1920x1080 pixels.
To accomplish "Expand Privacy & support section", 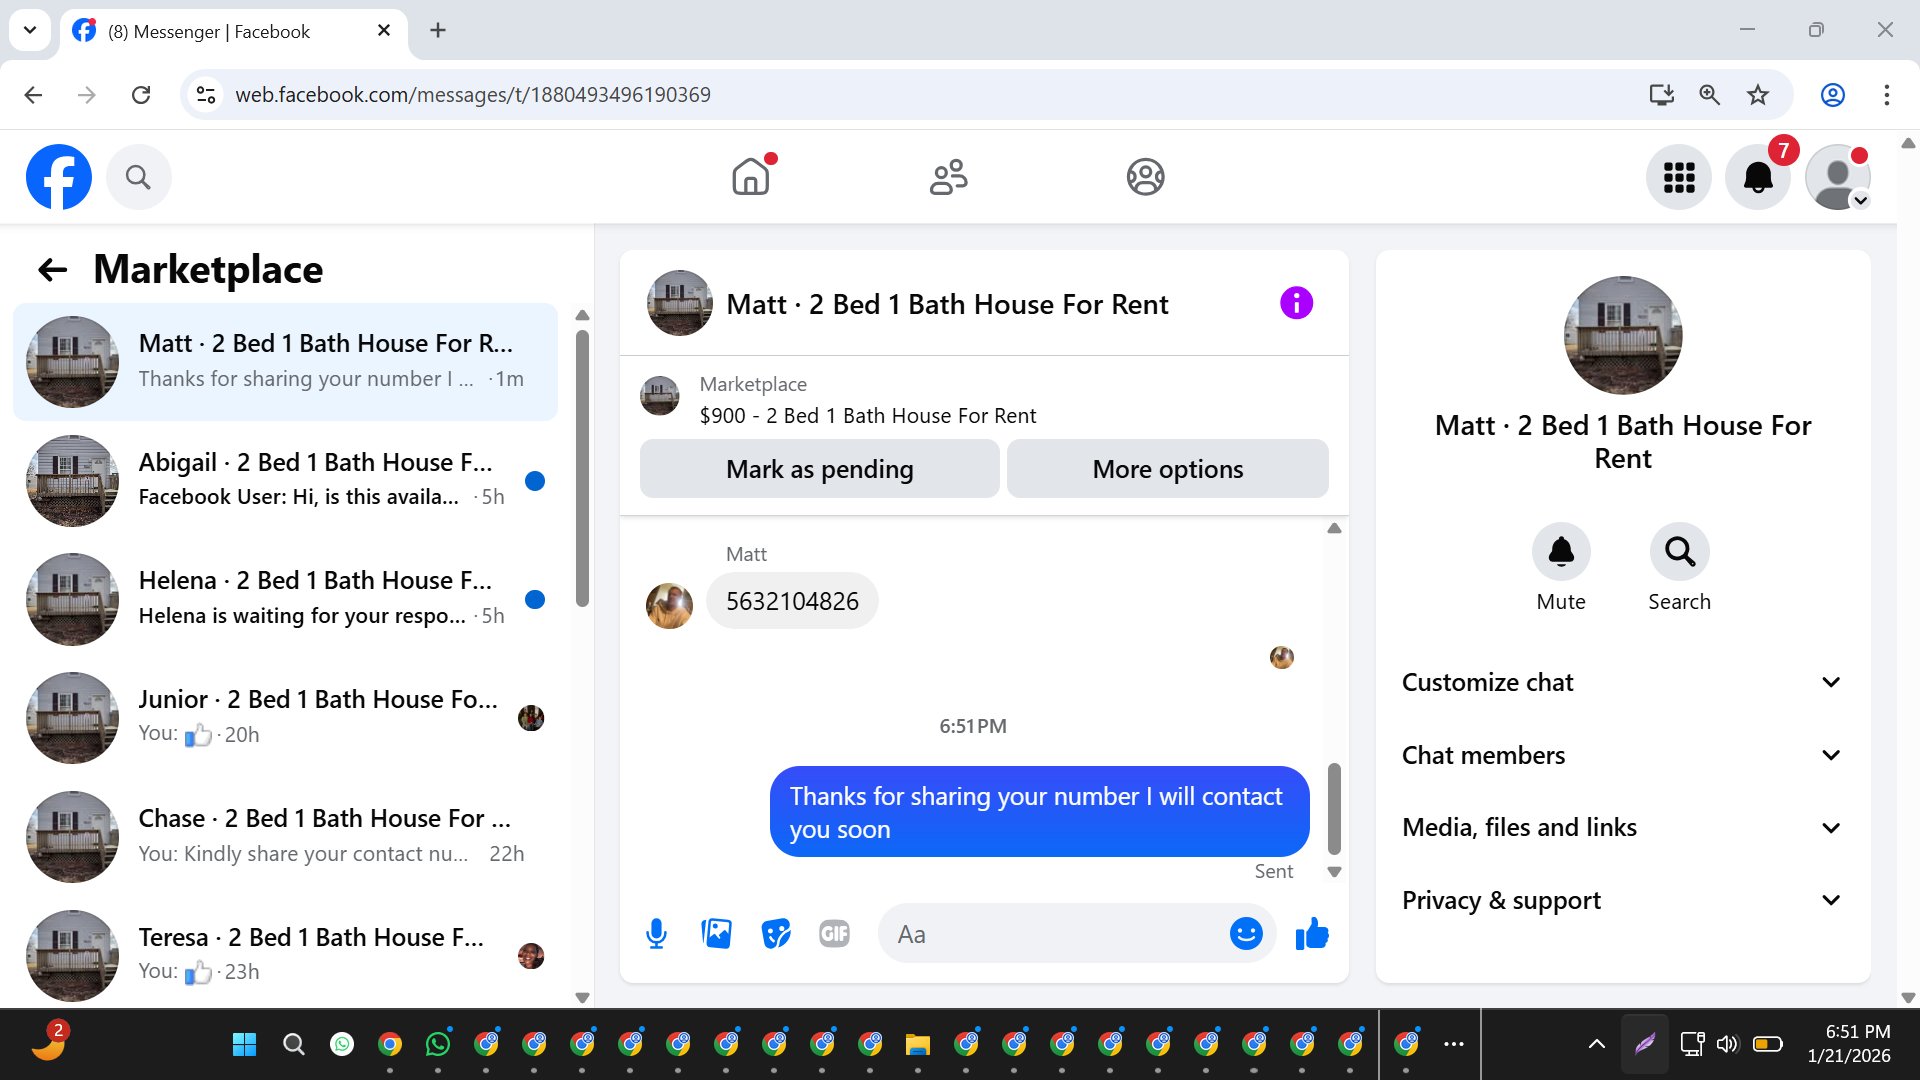I will click(1622, 900).
